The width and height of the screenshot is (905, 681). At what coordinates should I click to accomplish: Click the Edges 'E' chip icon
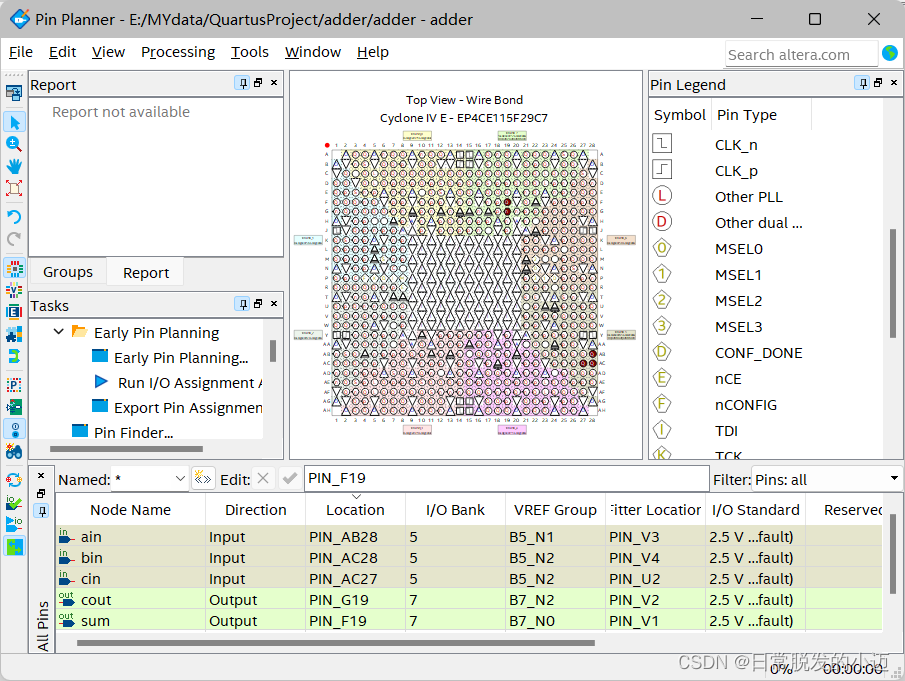tap(14, 312)
